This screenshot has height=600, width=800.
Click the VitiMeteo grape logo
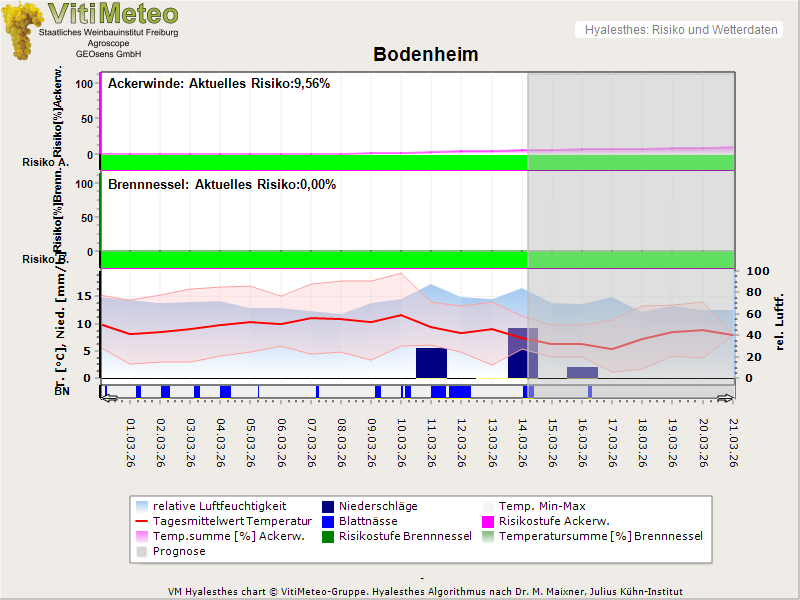[20, 30]
